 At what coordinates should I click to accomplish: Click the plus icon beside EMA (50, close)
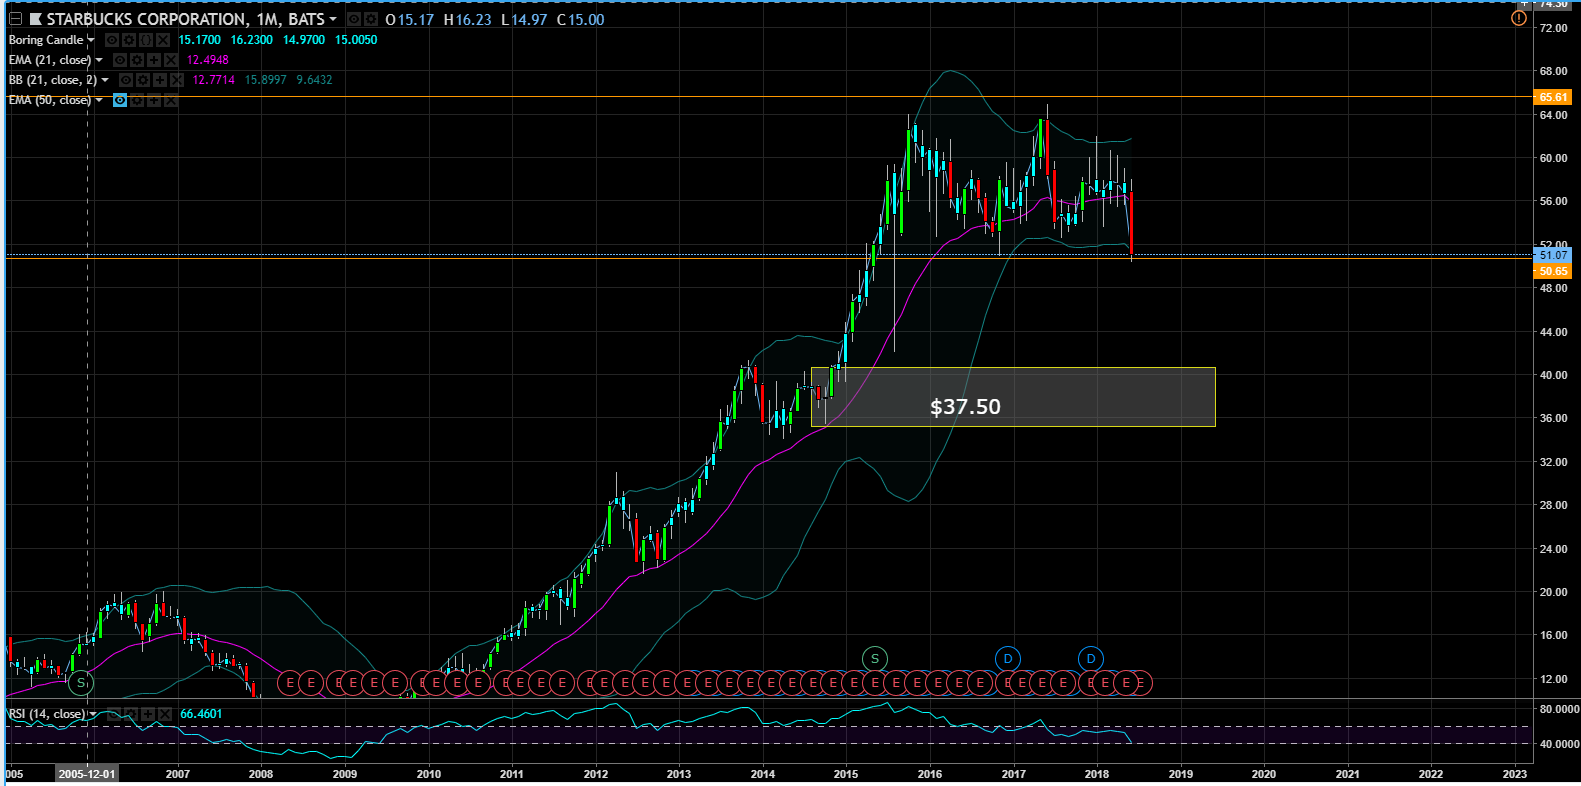pos(154,100)
